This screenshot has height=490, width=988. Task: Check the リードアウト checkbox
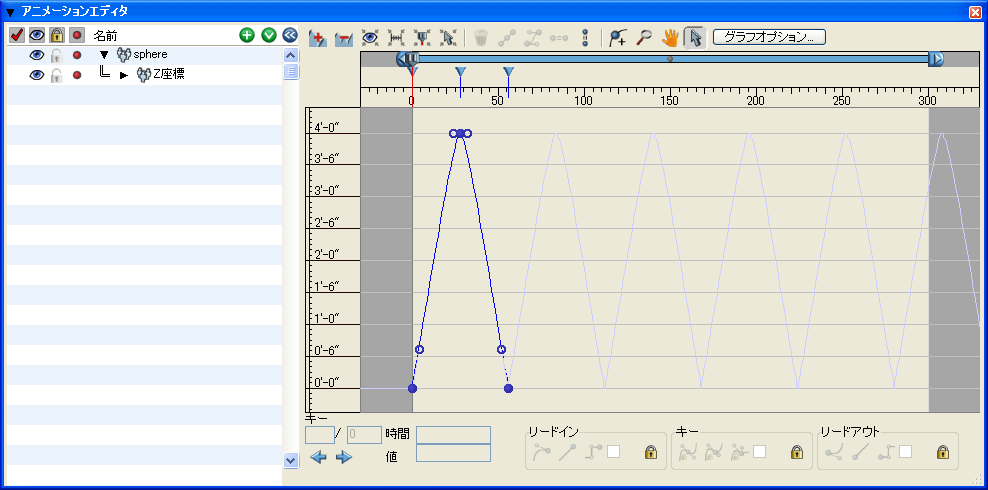point(905,452)
